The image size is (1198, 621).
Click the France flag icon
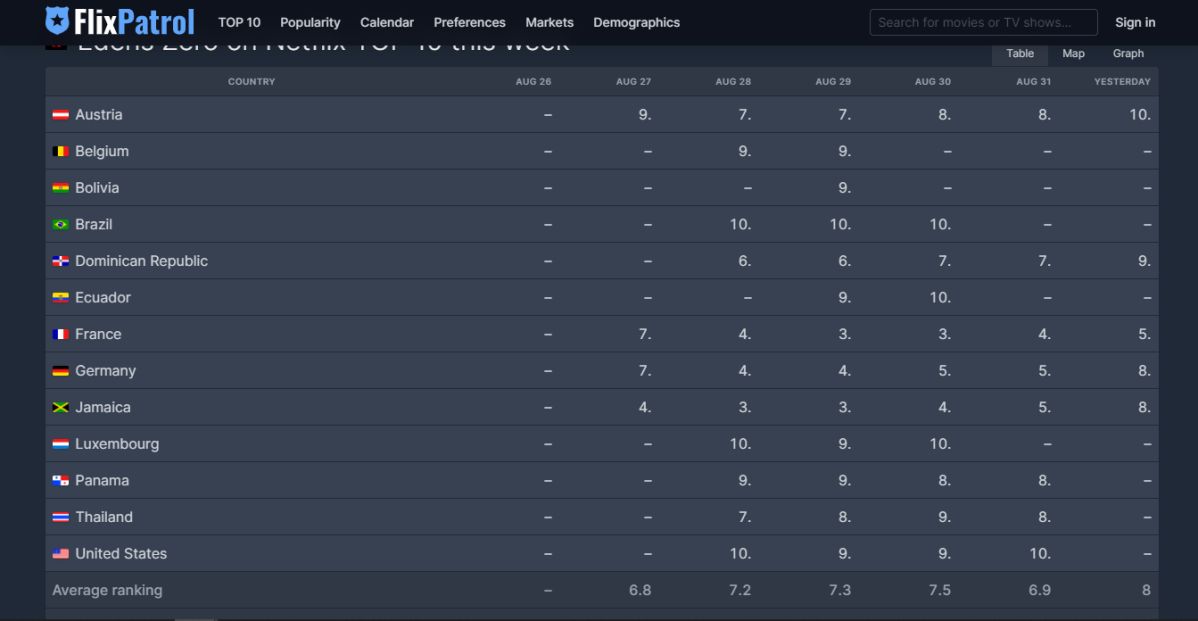pos(60,334)
